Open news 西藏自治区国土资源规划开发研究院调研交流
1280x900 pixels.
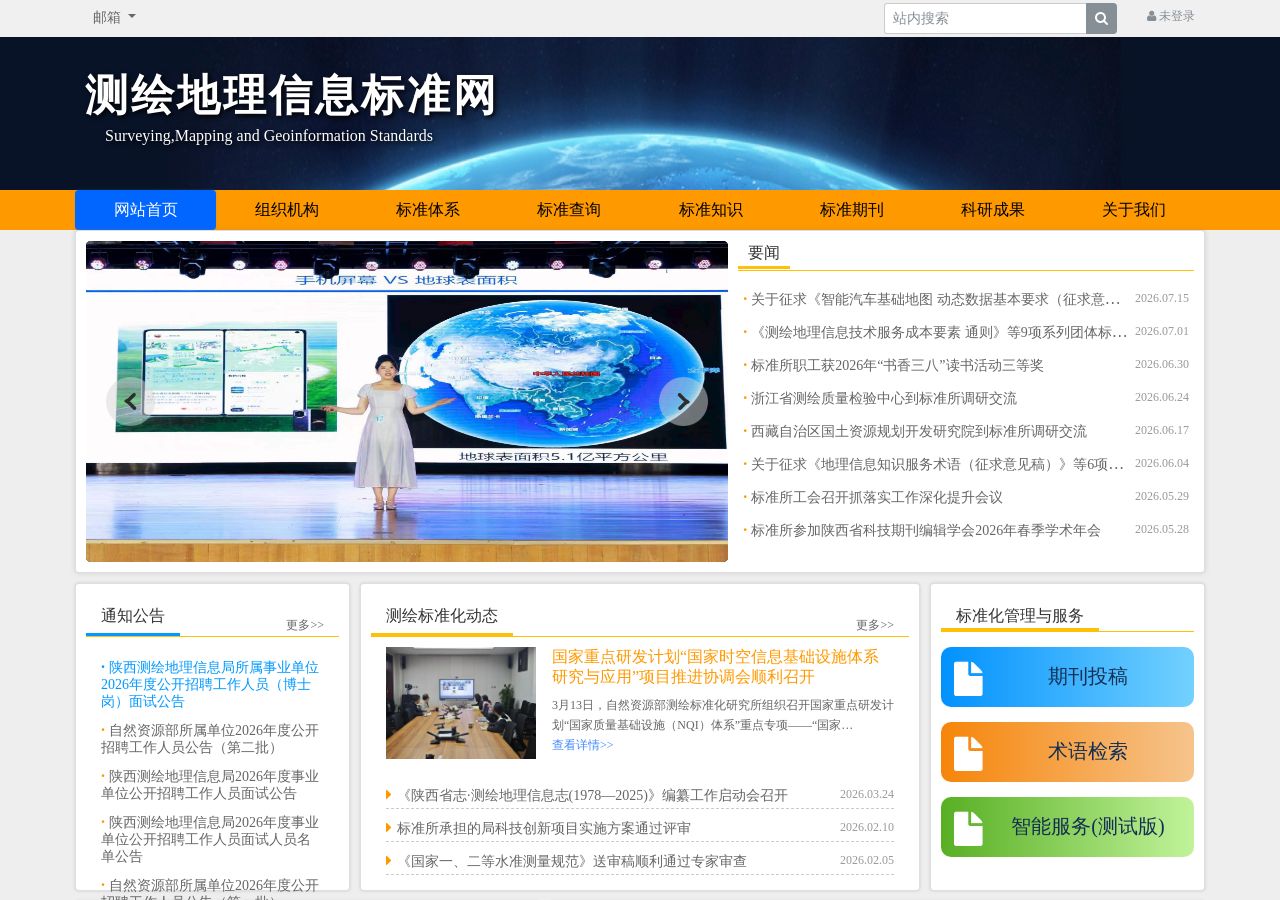(919, 431)
